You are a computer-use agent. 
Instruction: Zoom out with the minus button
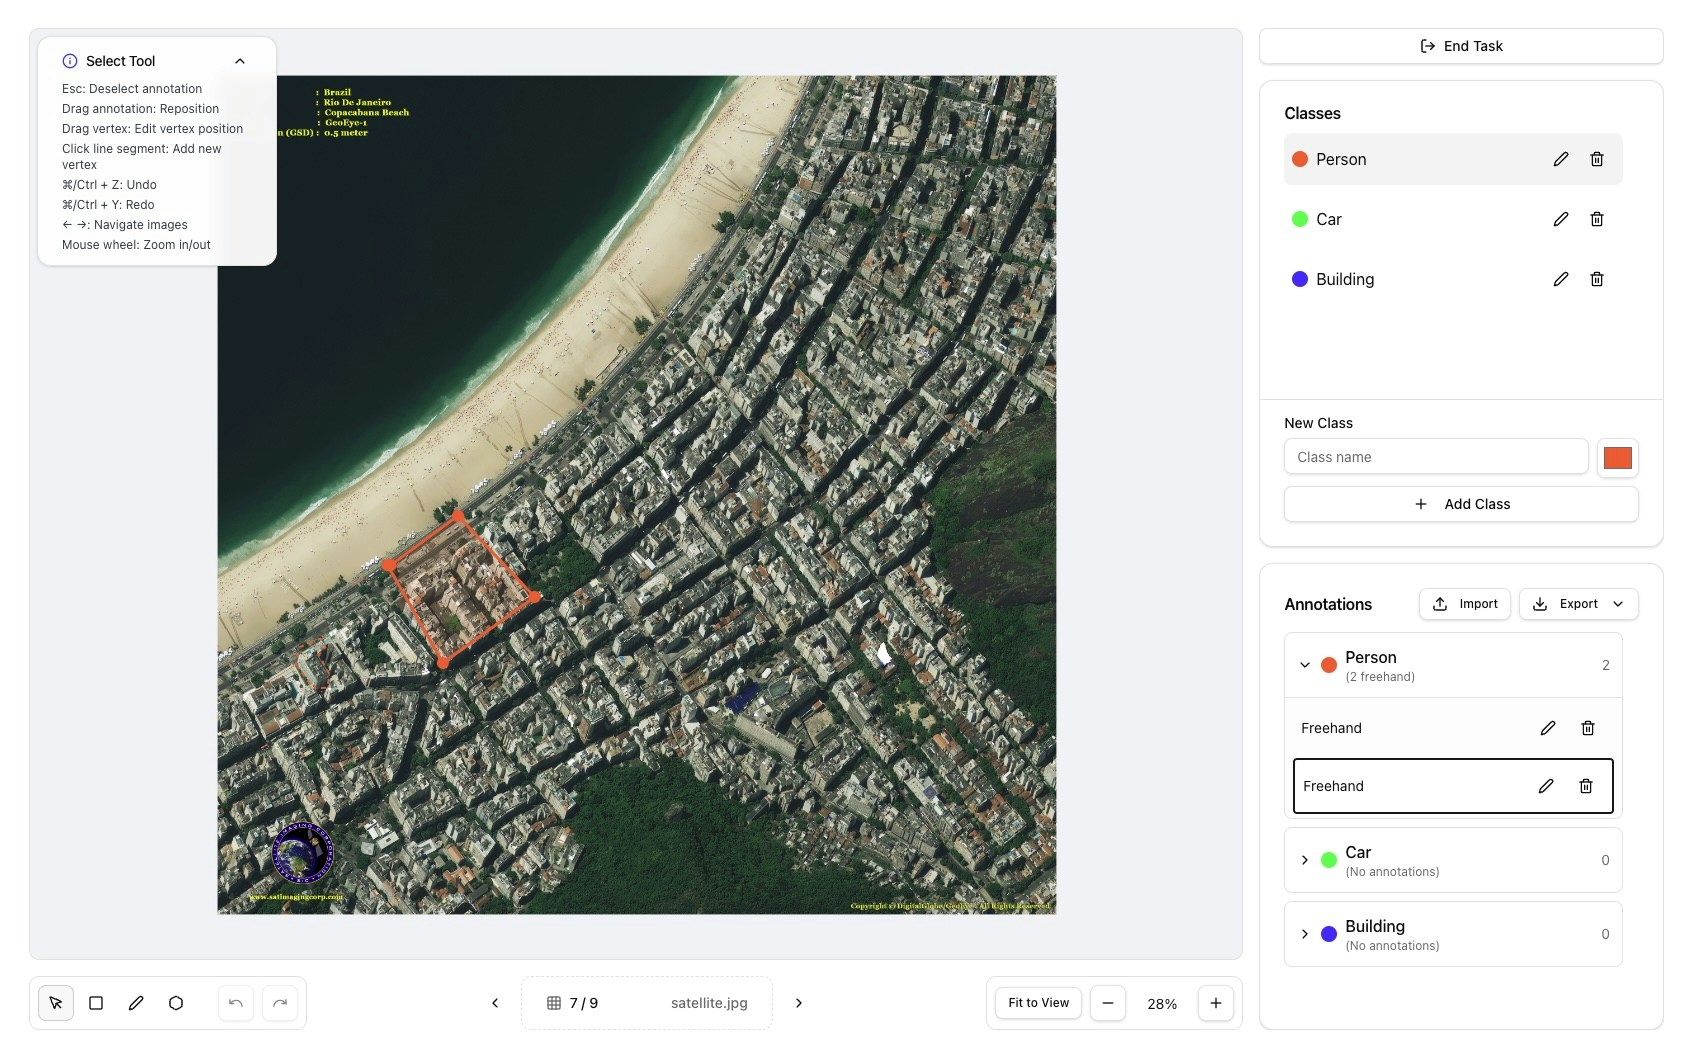pyautogui.click(x=1108, y=1003)
